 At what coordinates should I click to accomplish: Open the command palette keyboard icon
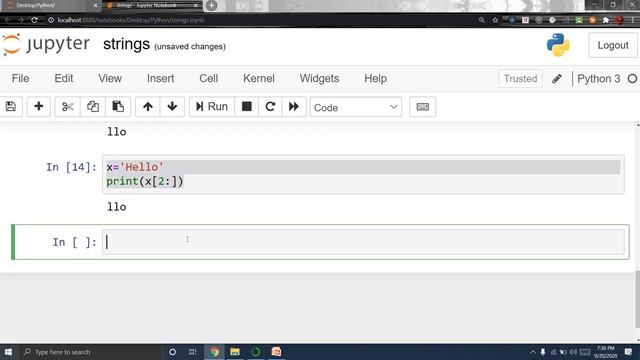422,107
